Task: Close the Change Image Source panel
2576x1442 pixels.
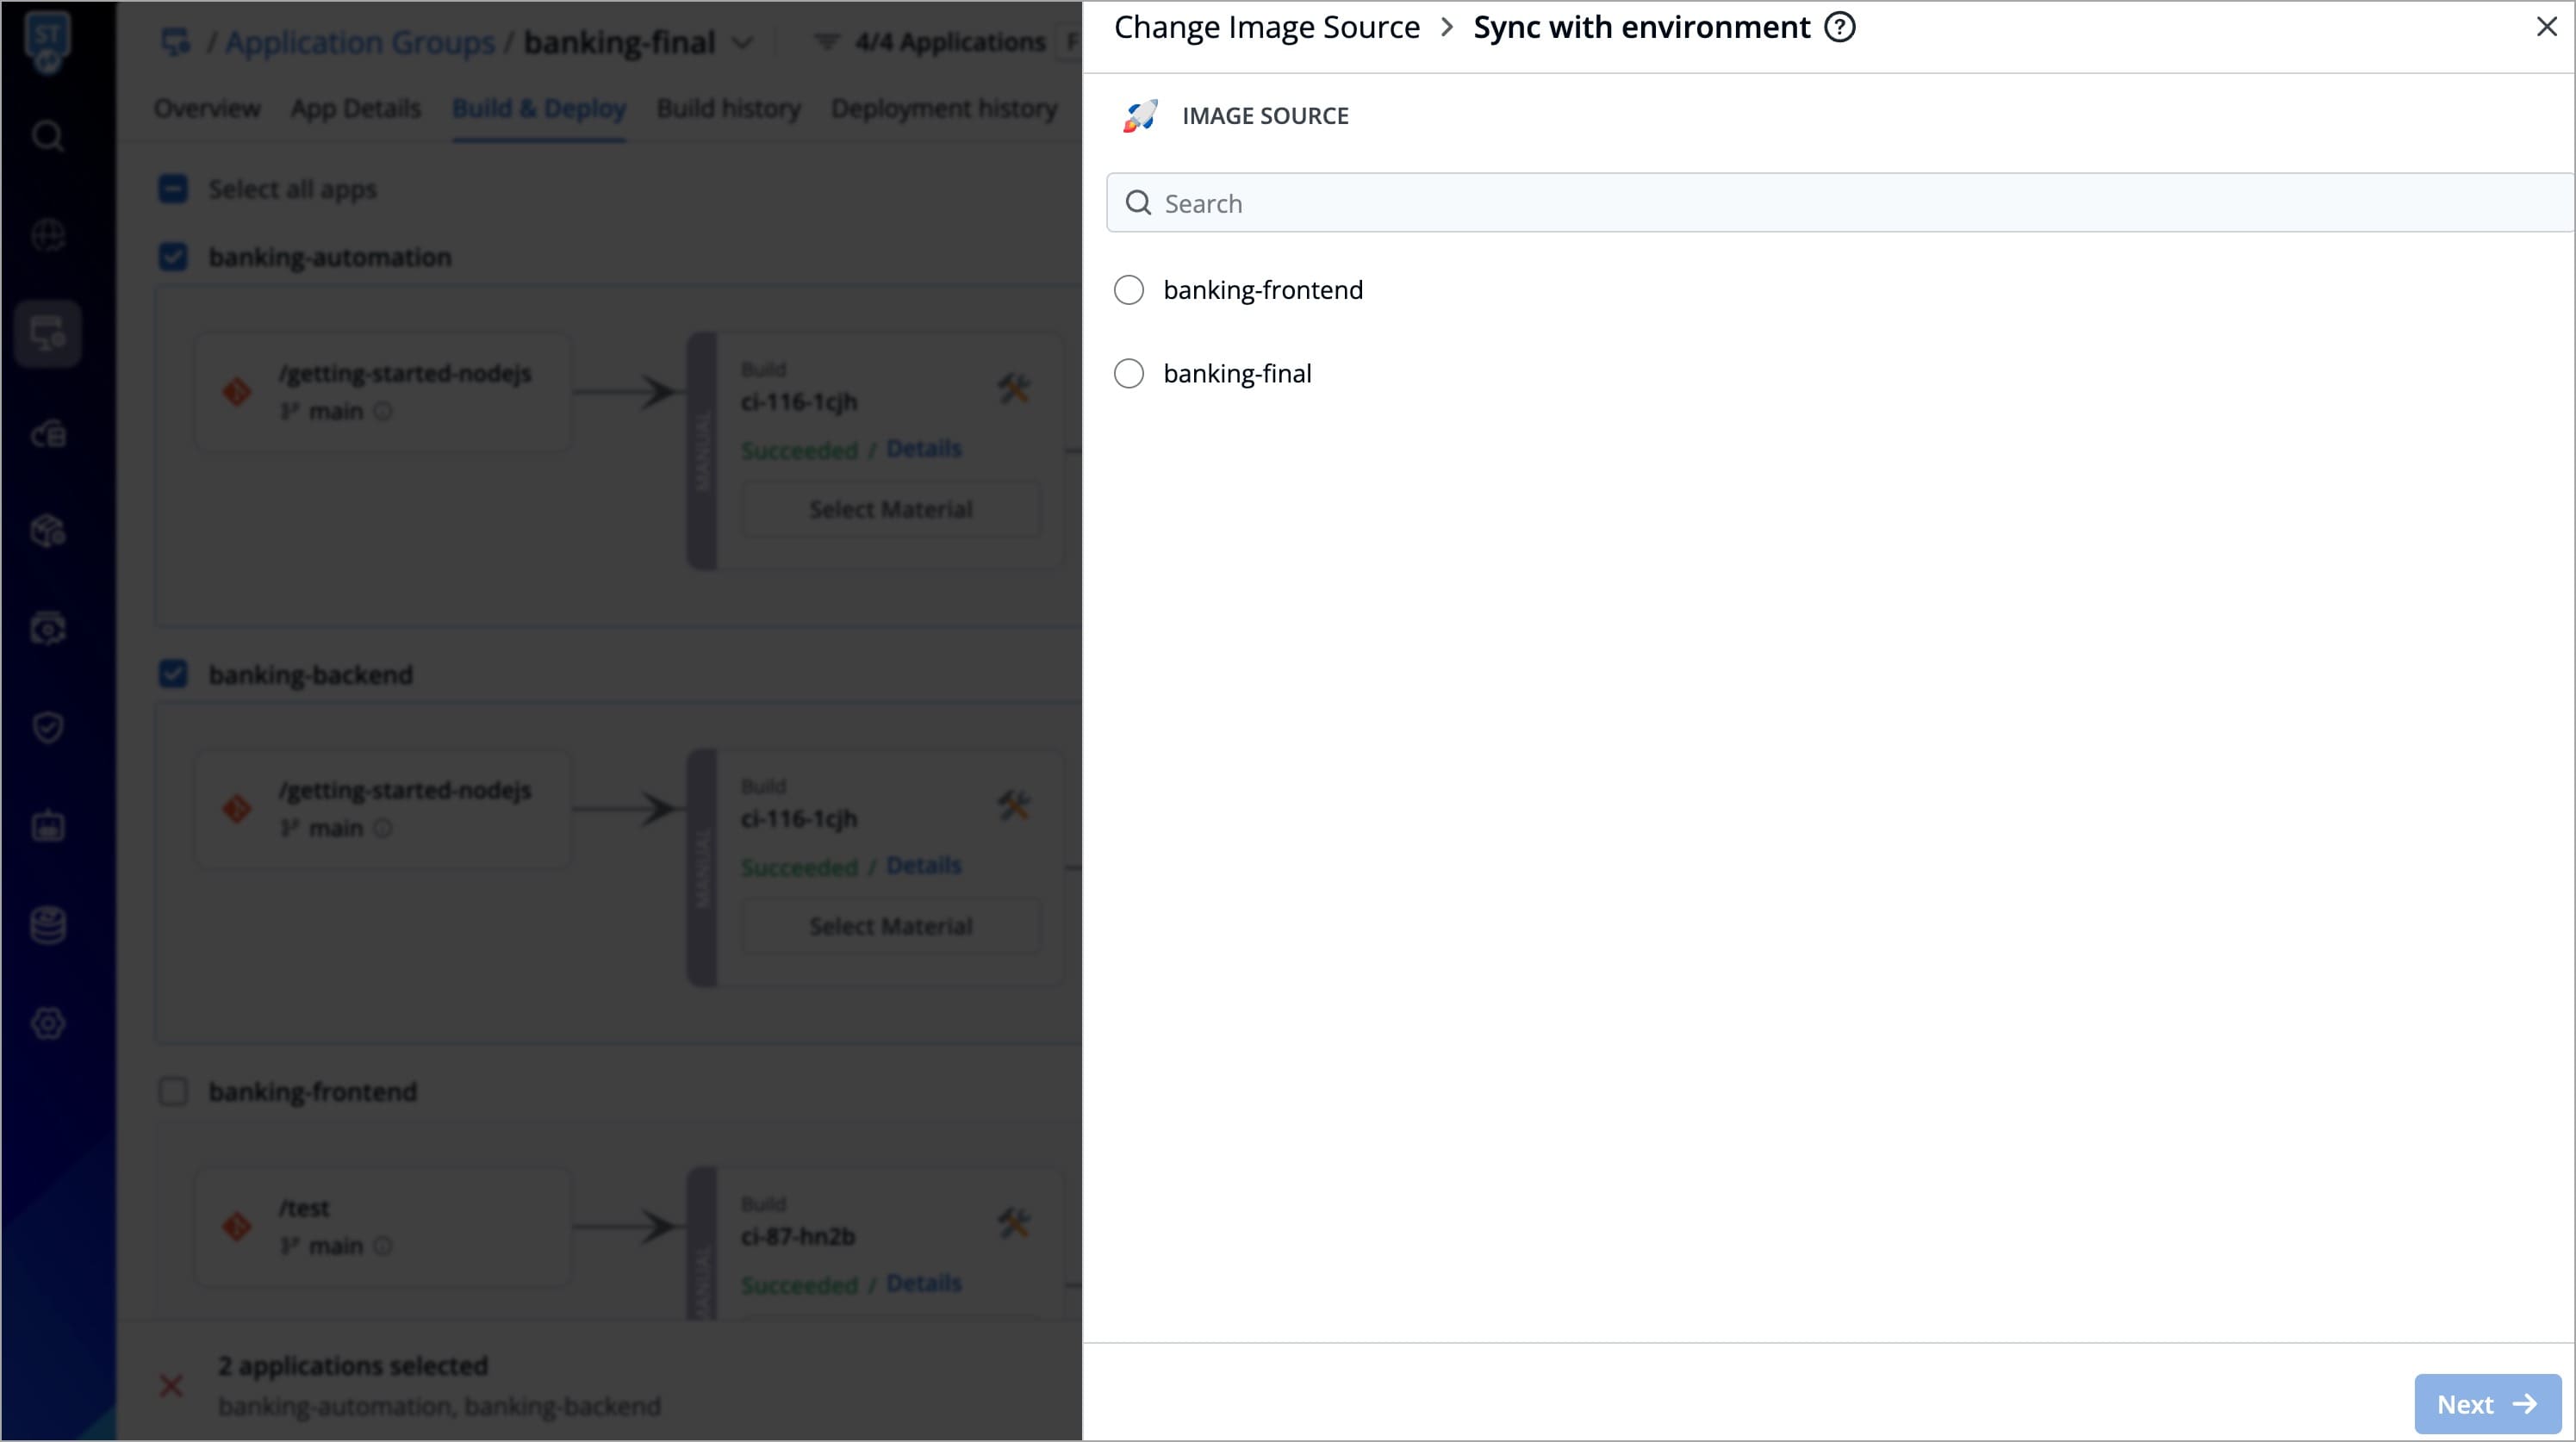Action: click(2546, 27)
